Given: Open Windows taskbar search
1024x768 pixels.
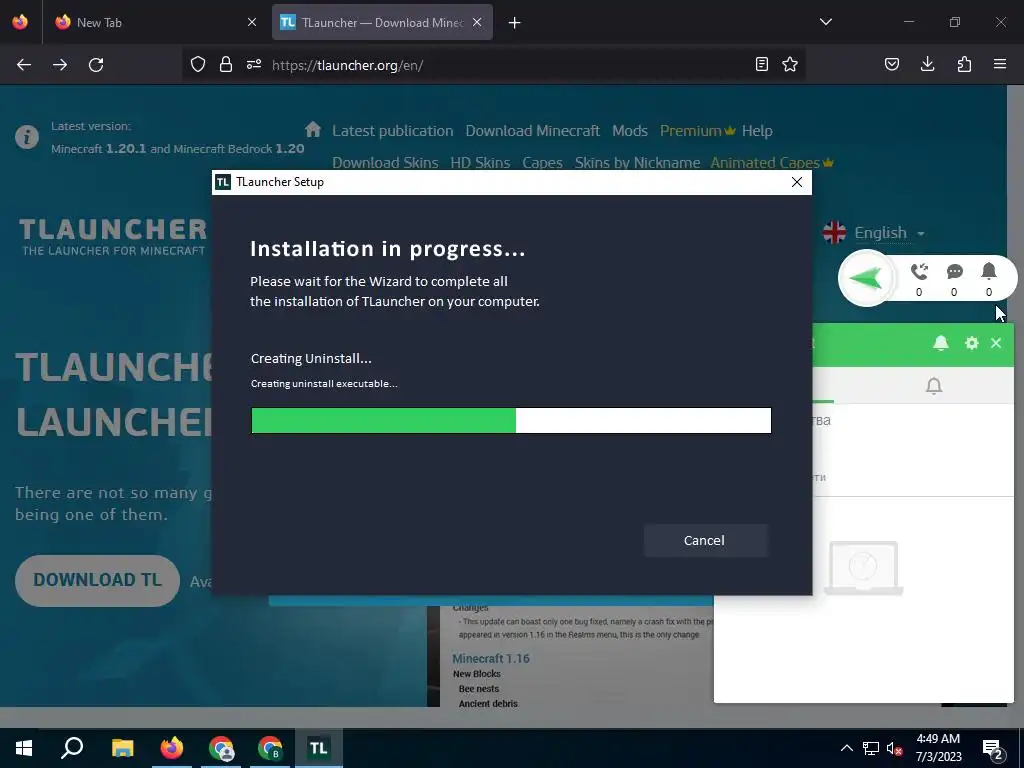Looking at the screenshot, I should pyautogui.click(x=72, y=748).
